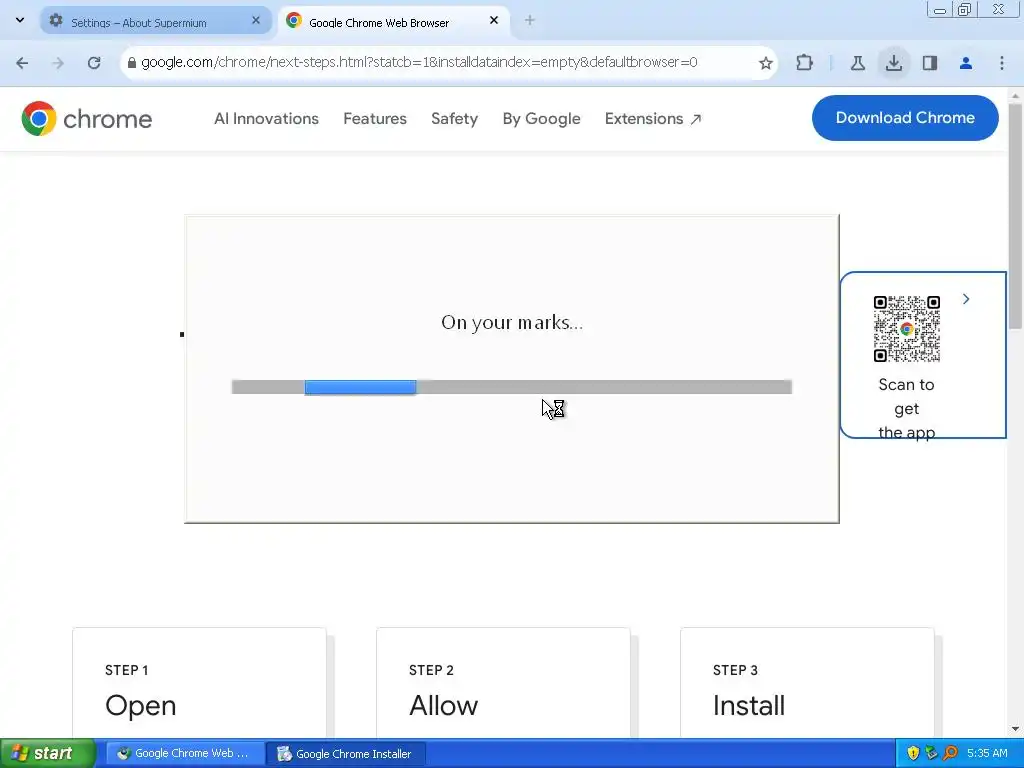Click the STEP 3 Install card
The height and width of the screenshot is (768, 1024).
coord(807,683)
